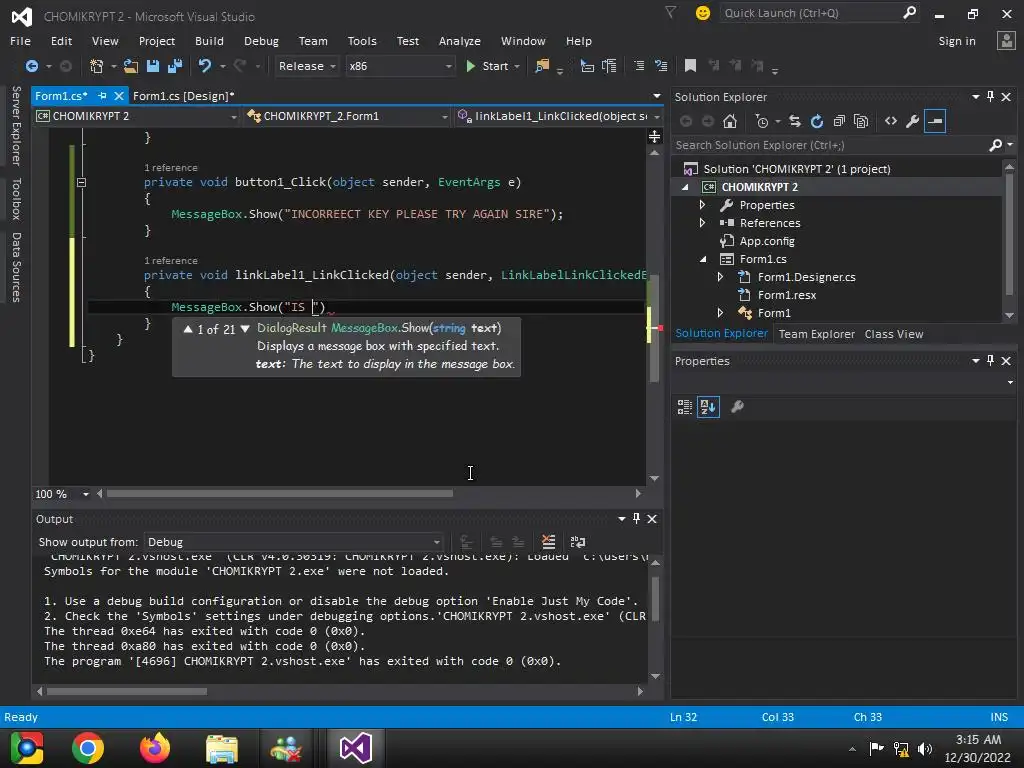The image size is (1024, 768).
Task: Open the CHOMIKRYPT_2.Form1 class dropdown
Action: [x=347, y=116]
